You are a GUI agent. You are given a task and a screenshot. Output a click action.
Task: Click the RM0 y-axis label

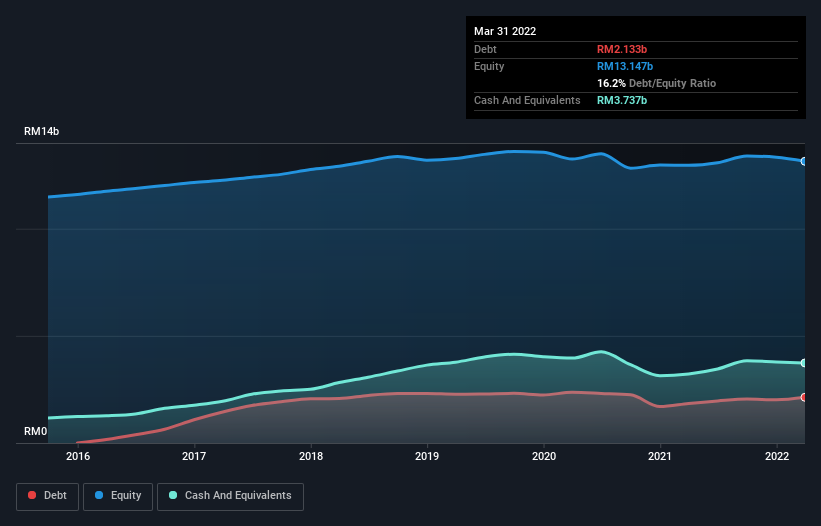35,431
